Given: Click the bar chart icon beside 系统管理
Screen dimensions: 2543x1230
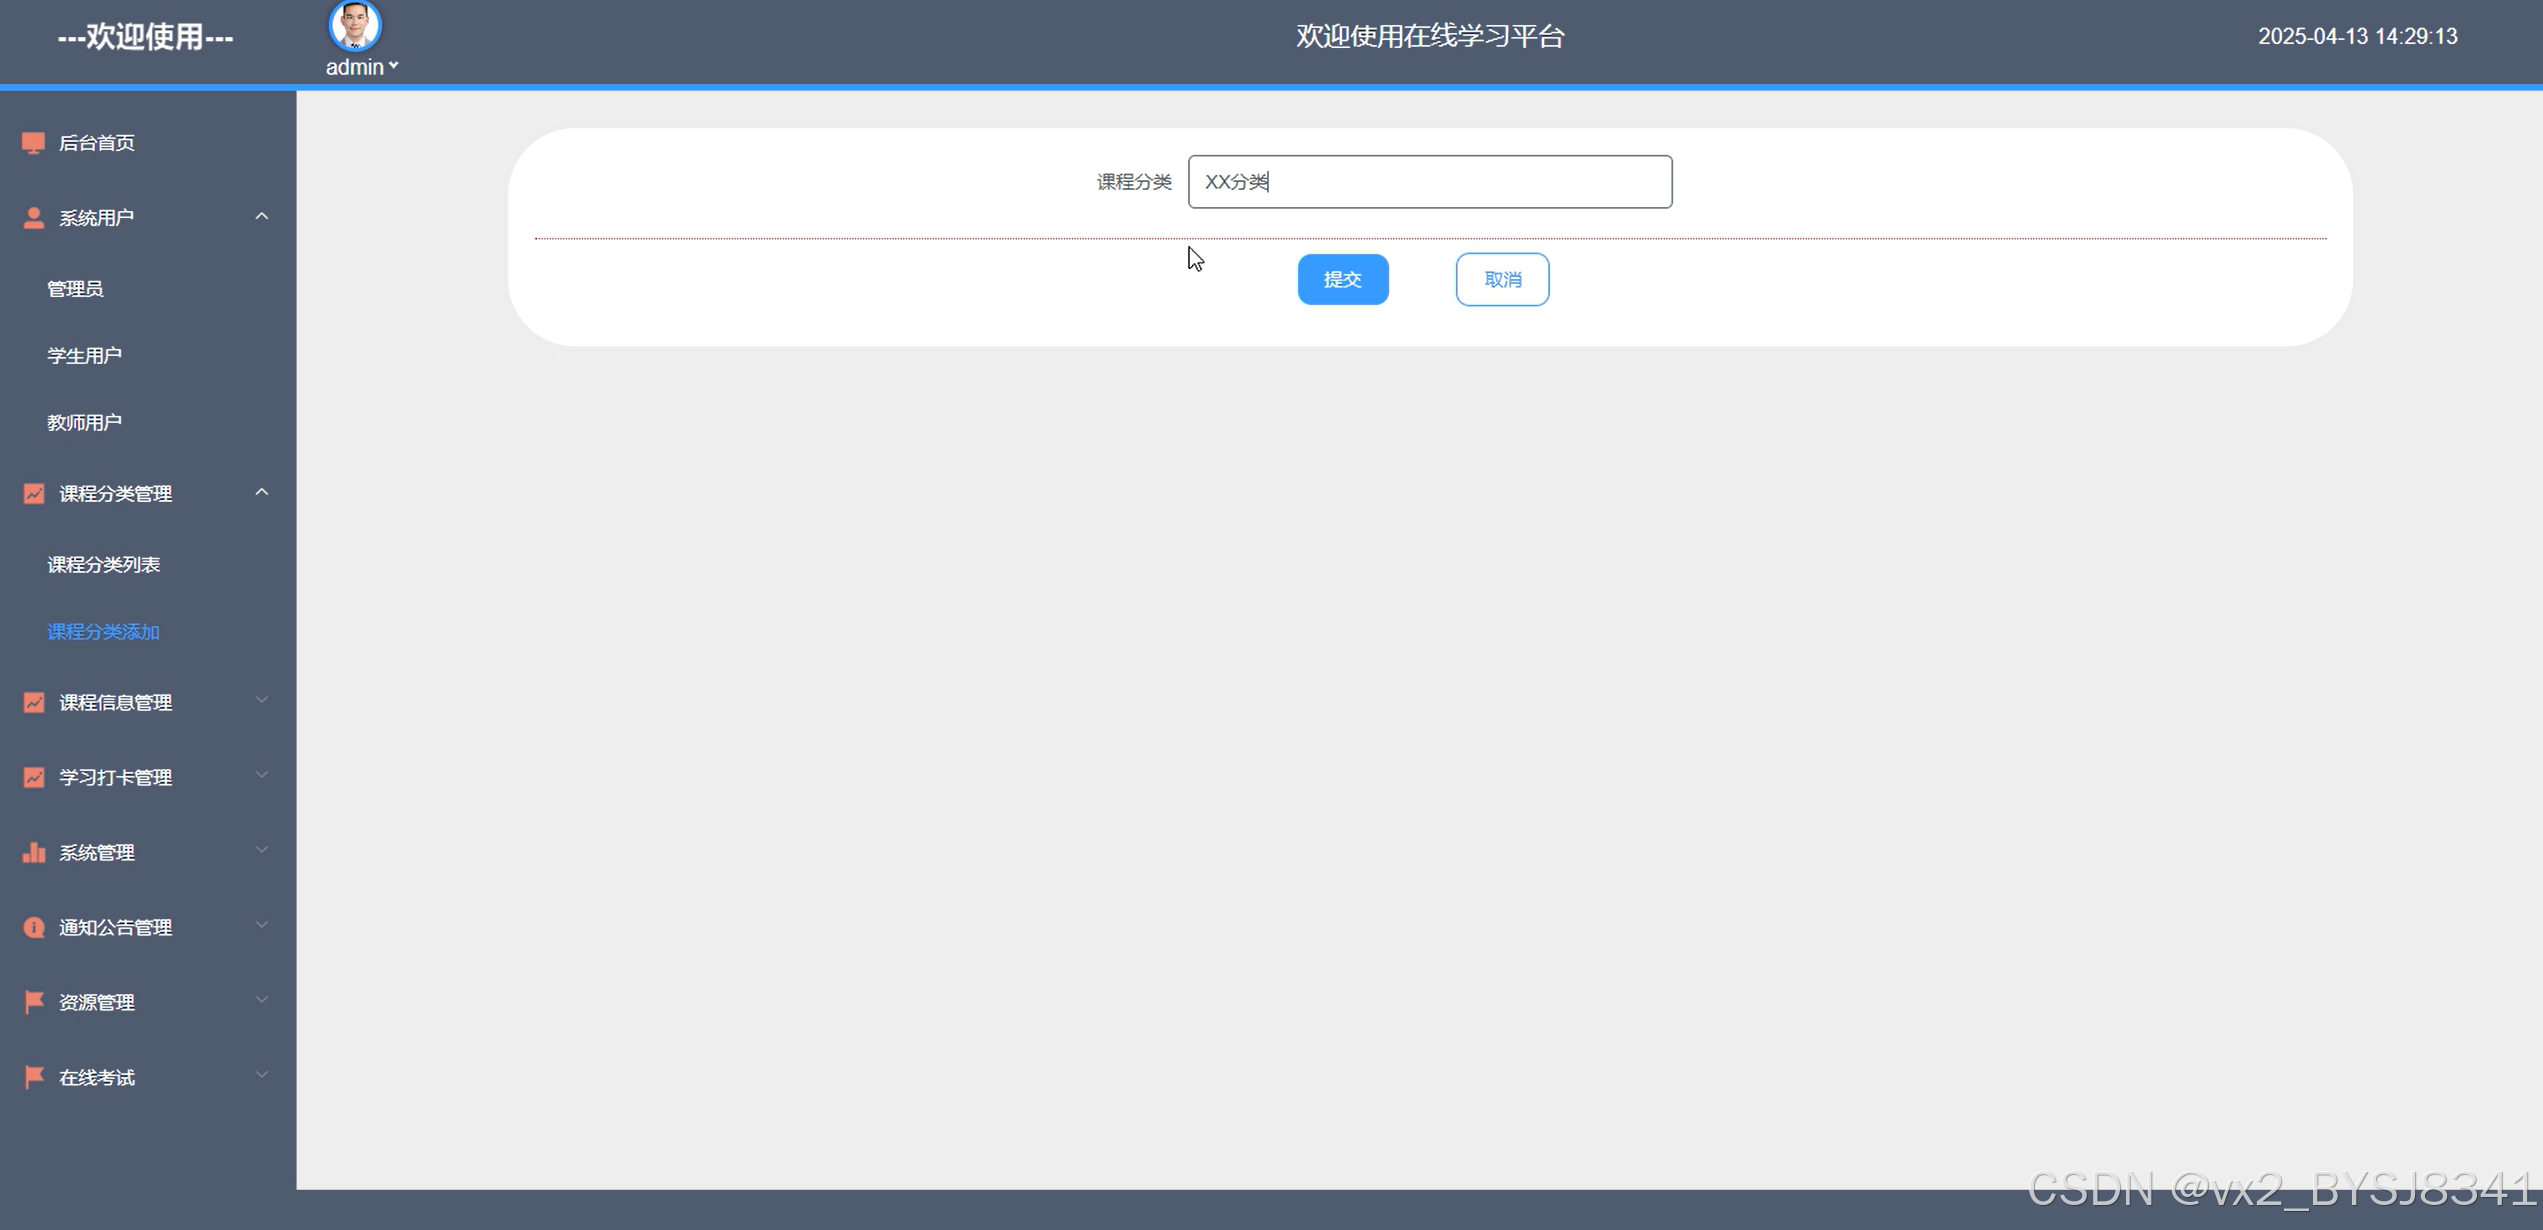Looking at the screenshot, I should point(33,852).
